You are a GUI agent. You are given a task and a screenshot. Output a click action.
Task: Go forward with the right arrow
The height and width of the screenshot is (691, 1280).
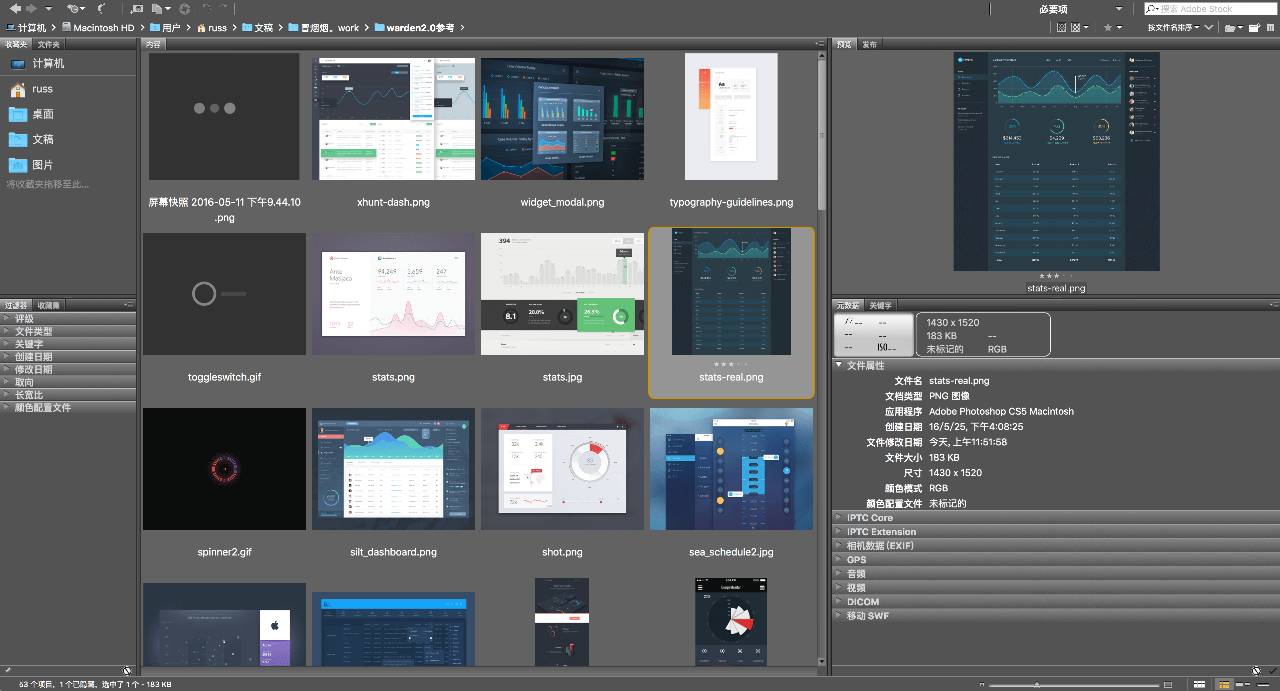[x=30, y=9]
